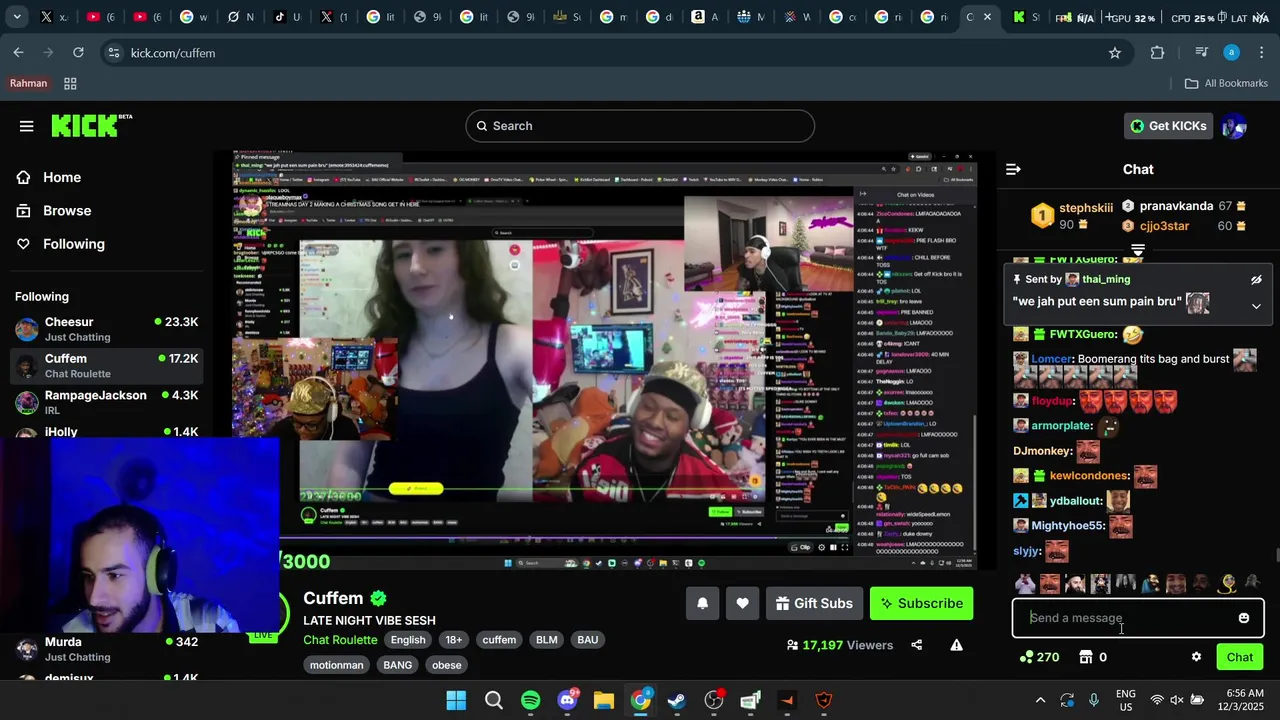
Task: Open Chrome three-dot menu
Action: [1261, 53]
